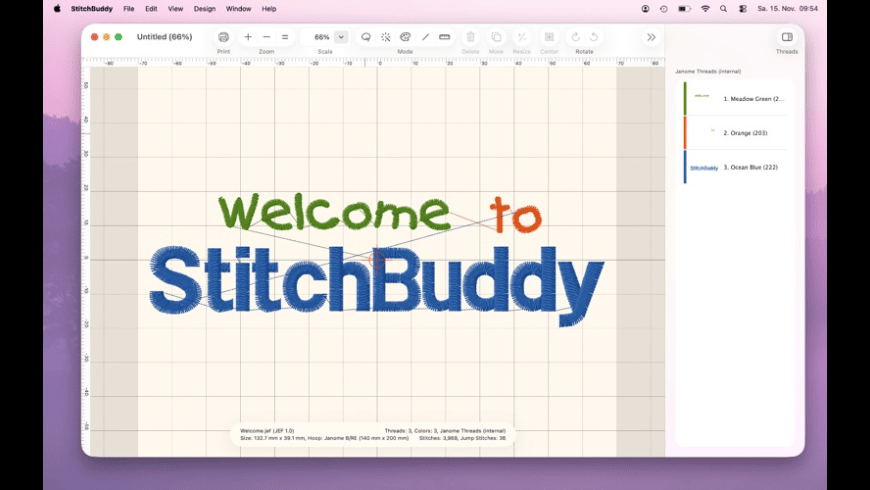The image size is (870, 490).
Task: Click the date and time Sa. 15. Nov.
Action: click(x=788, y=9)
